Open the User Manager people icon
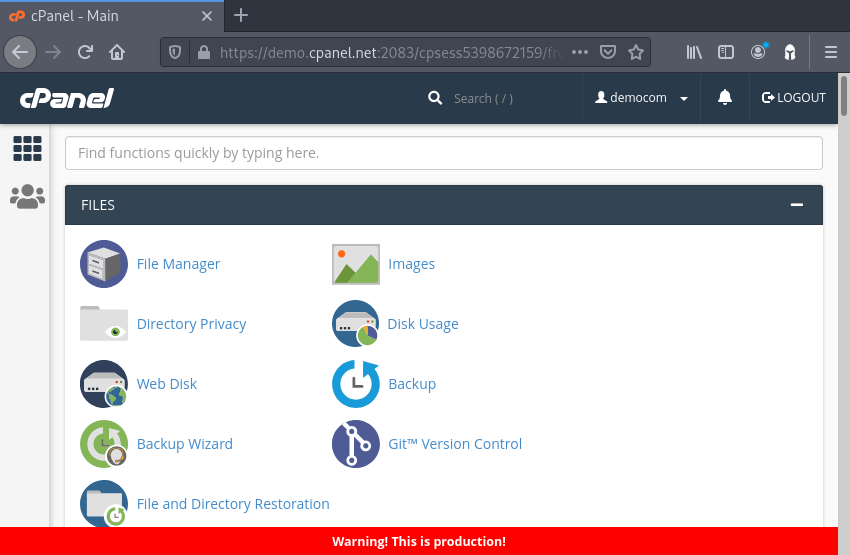Image resolution: width=850 pixels, height=555 pixels. [27, 196]
